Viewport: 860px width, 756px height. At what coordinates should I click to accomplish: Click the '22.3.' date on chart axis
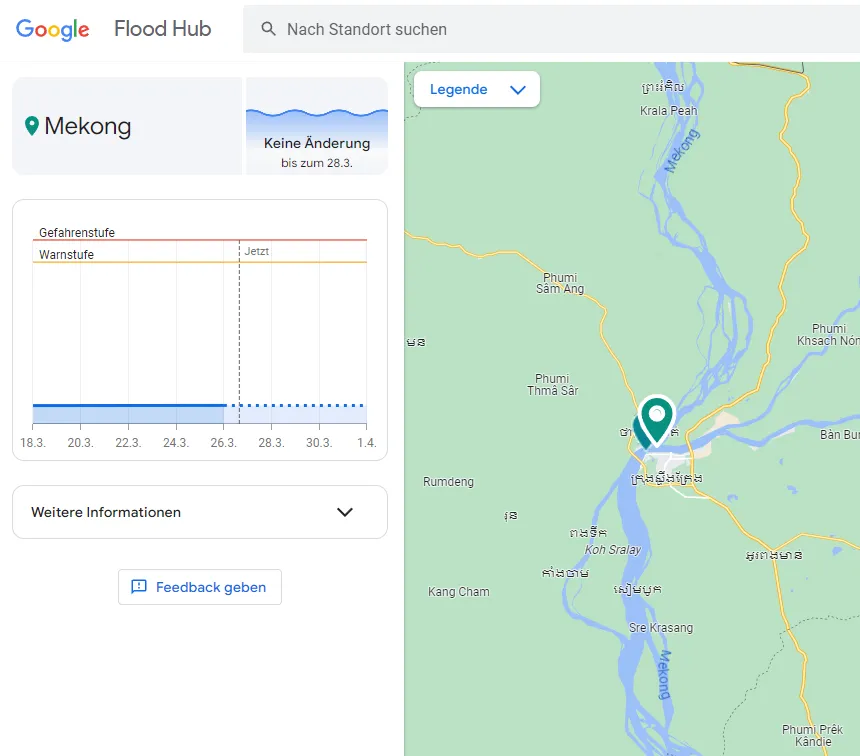tap(128, 443)
